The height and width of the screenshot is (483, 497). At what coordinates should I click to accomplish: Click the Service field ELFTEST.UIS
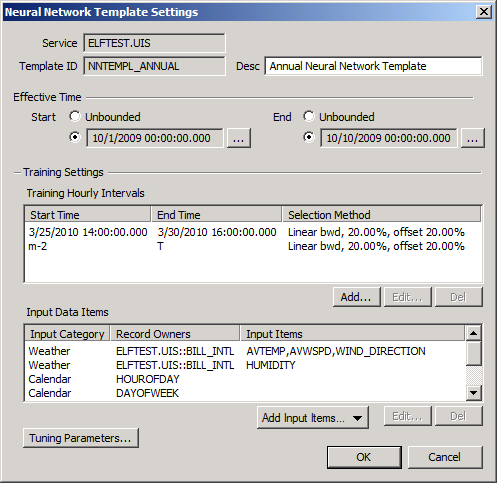coord(154,43)
